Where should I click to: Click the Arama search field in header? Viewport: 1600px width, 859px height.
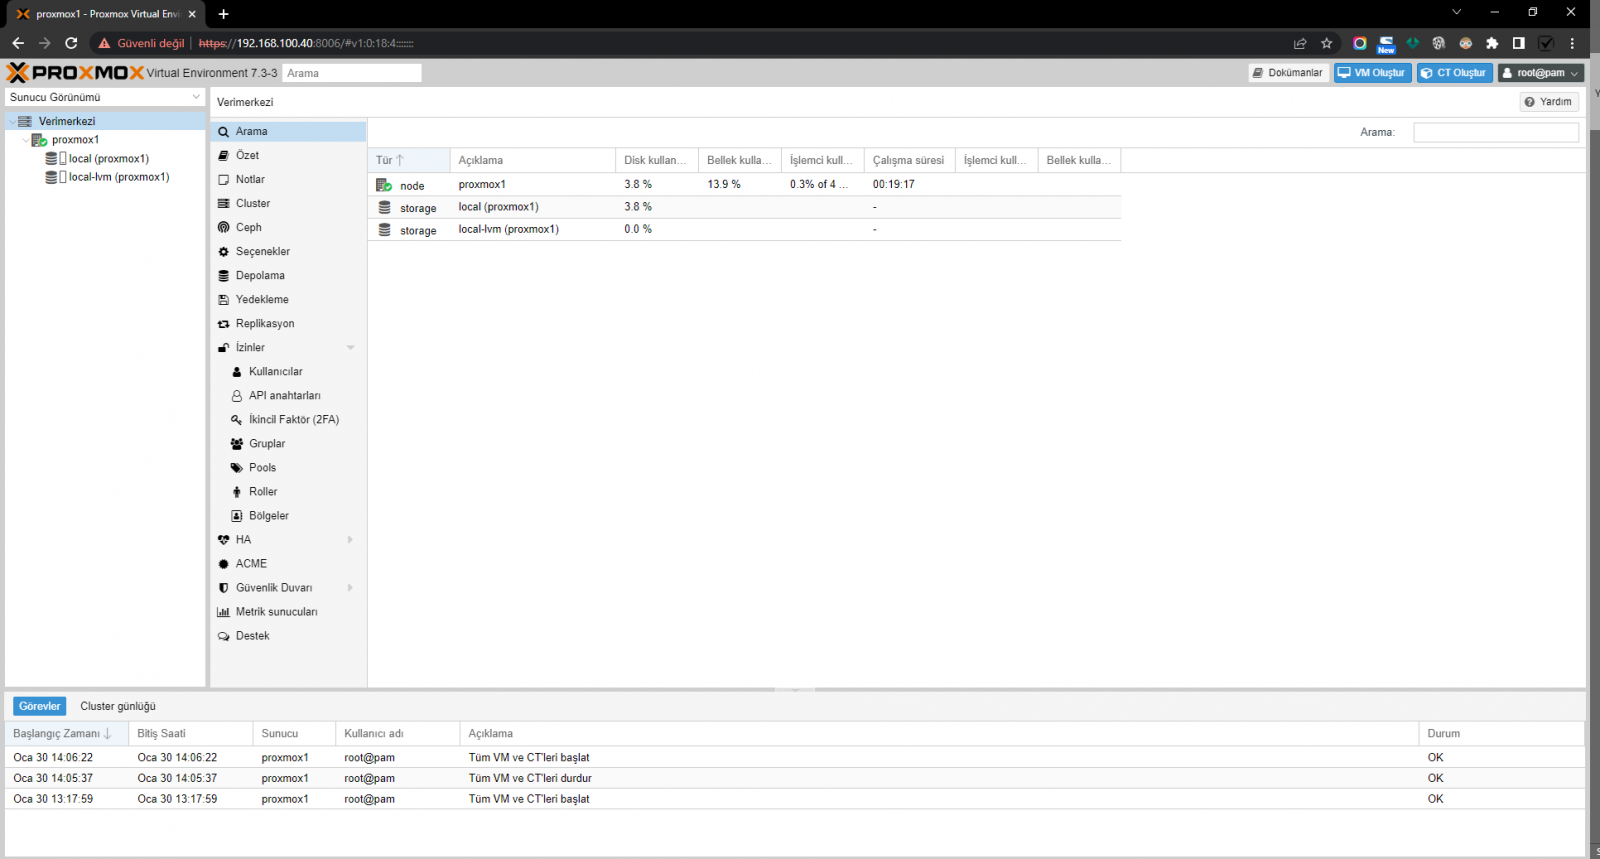click(351, 73)
